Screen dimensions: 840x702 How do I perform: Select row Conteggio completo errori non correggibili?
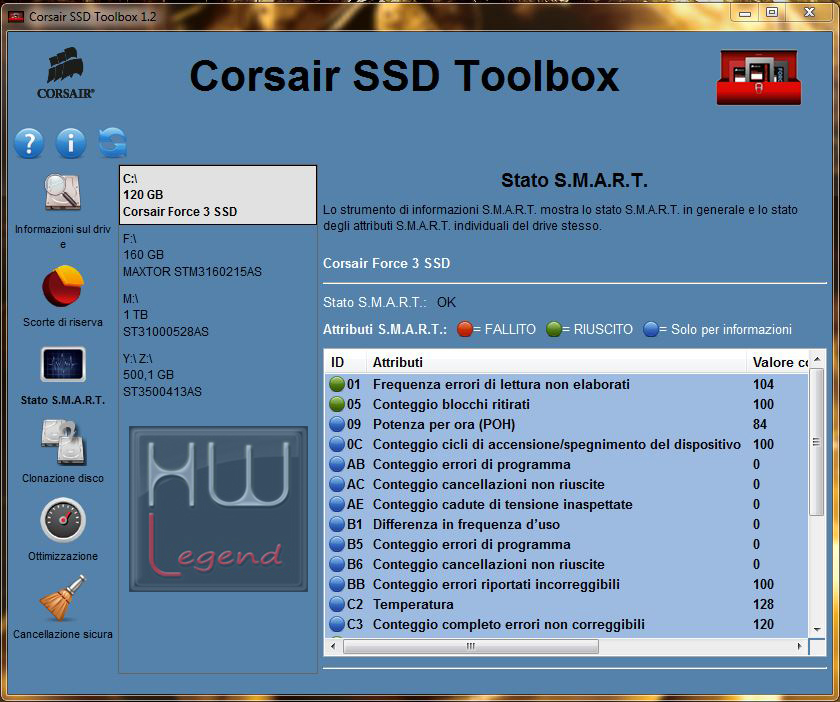click(566, 624)
